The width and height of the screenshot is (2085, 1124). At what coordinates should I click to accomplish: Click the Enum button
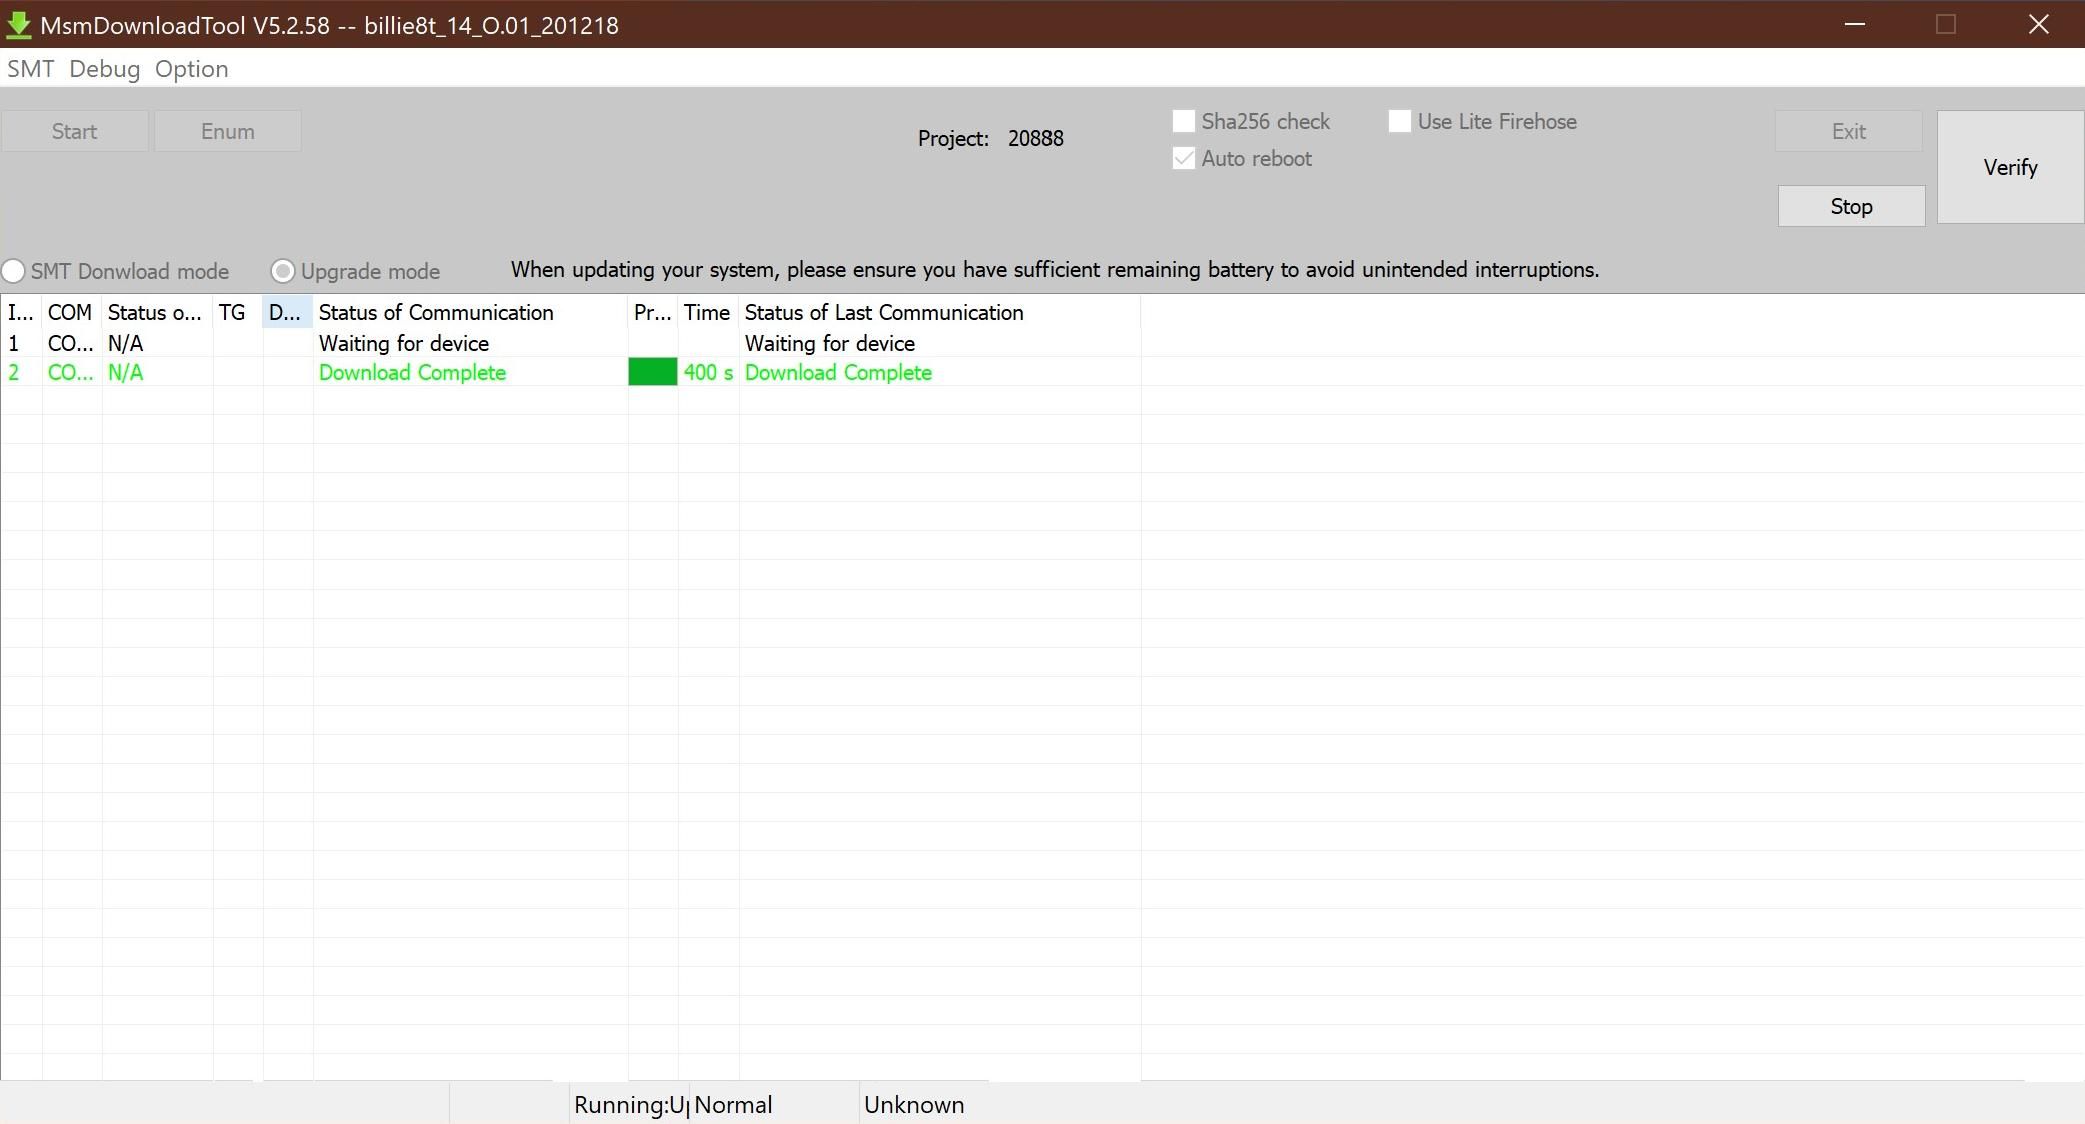click(227, 131)
